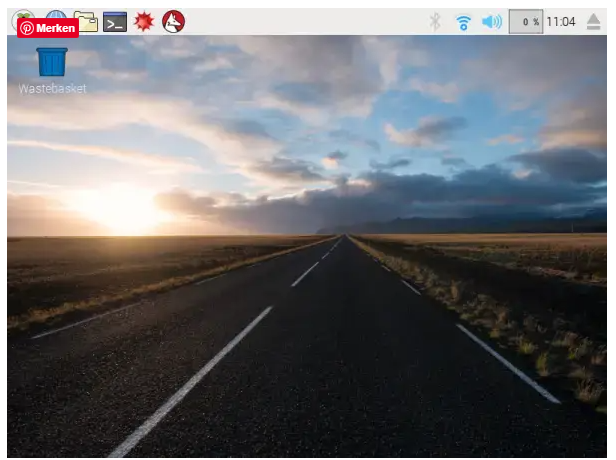Launch the Terminal from the panel
The width and height of the screenshot is (616, 460).
pos(115,22)
